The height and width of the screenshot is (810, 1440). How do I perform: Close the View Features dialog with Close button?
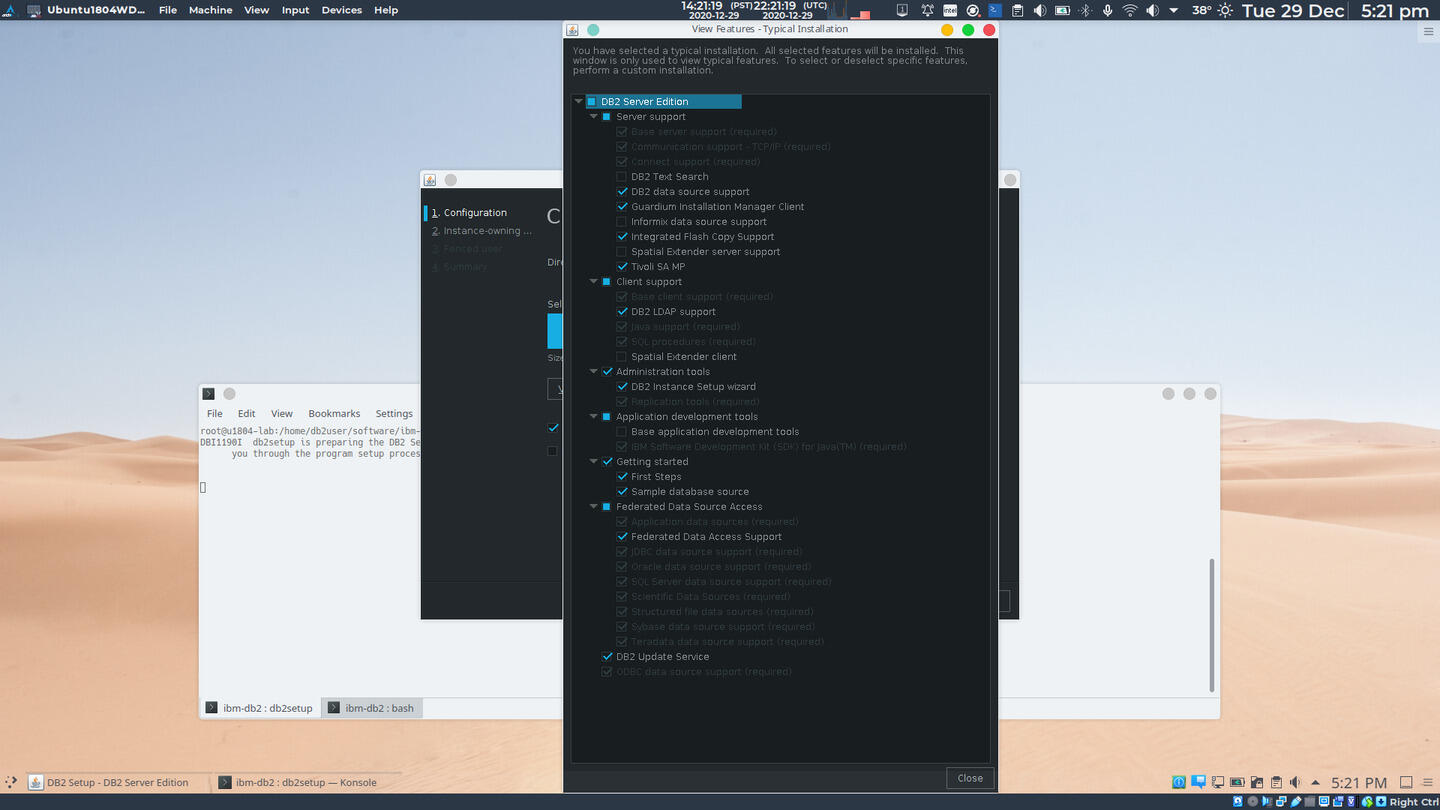(970, 778)
